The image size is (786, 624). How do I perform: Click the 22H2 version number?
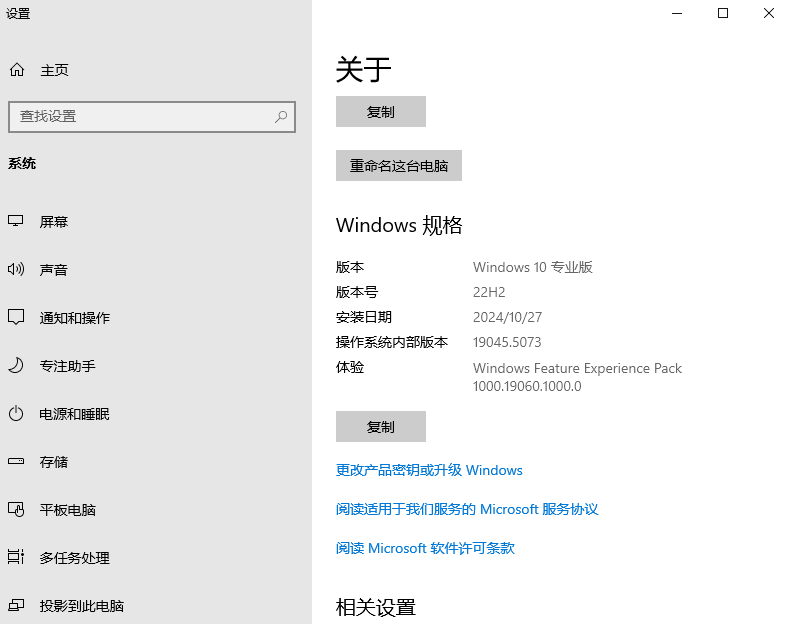coord(489,292)
